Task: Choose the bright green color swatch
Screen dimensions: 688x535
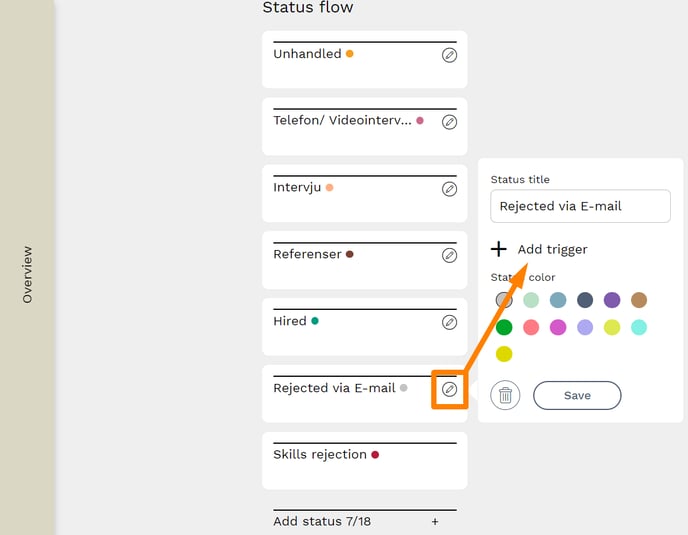Action: coord(504,327)
